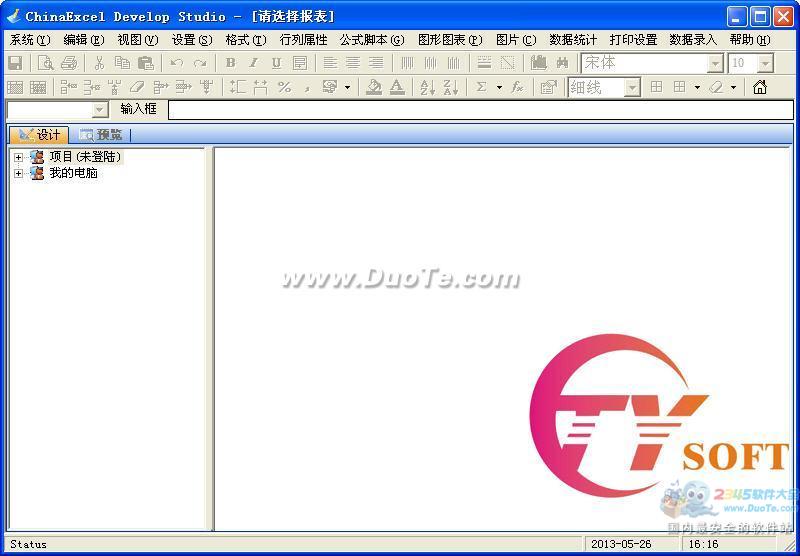
Task: Click the border eraser icon
Action: (716, 88)
